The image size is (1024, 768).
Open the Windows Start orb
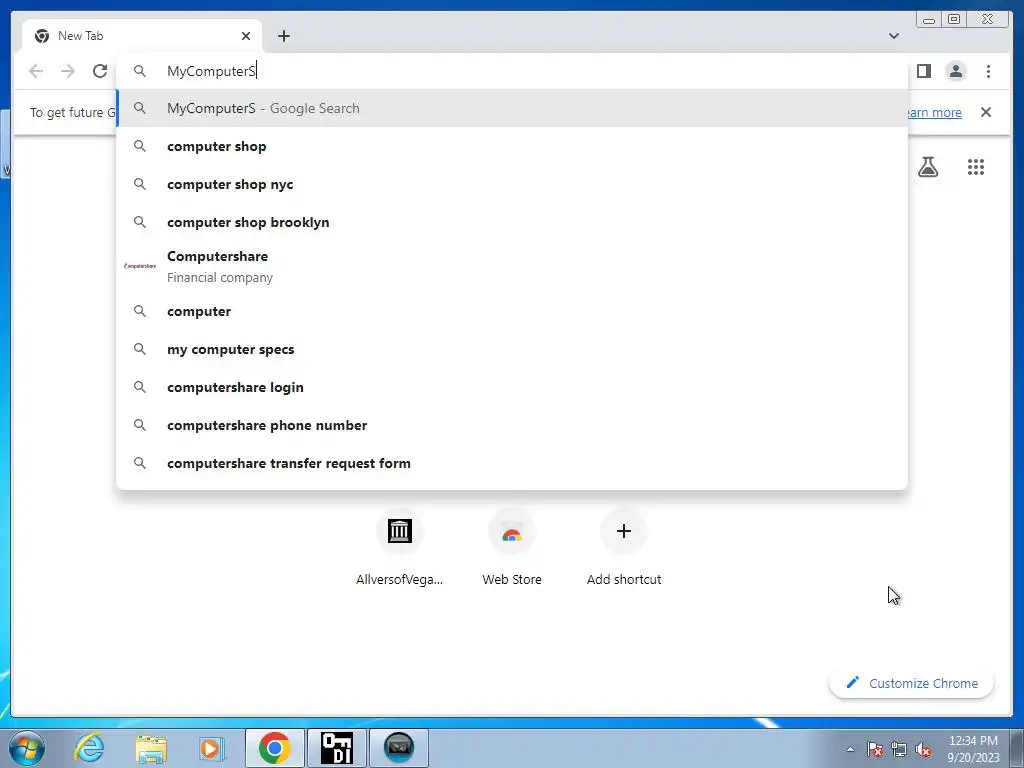pyautogui.click(x=27, y=748)
